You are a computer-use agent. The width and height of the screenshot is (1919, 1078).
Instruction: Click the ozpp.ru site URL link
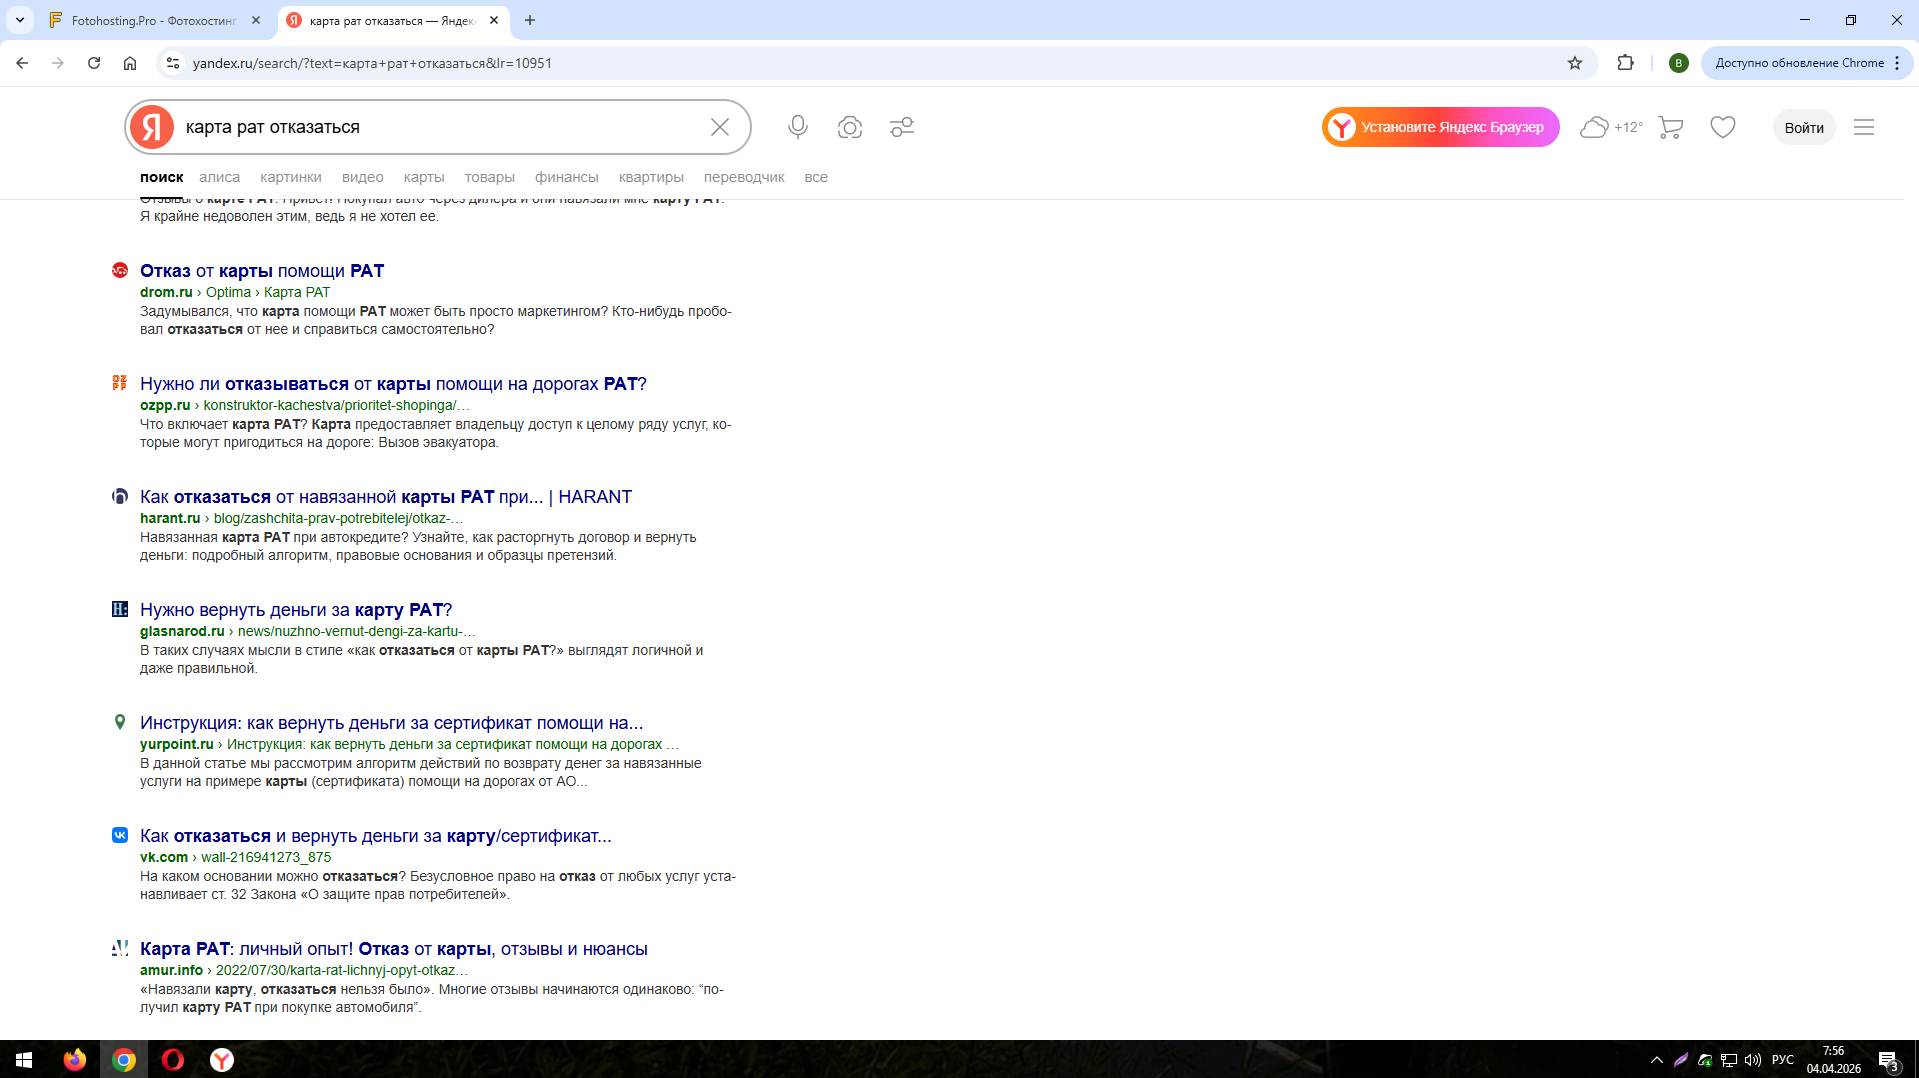165,405
